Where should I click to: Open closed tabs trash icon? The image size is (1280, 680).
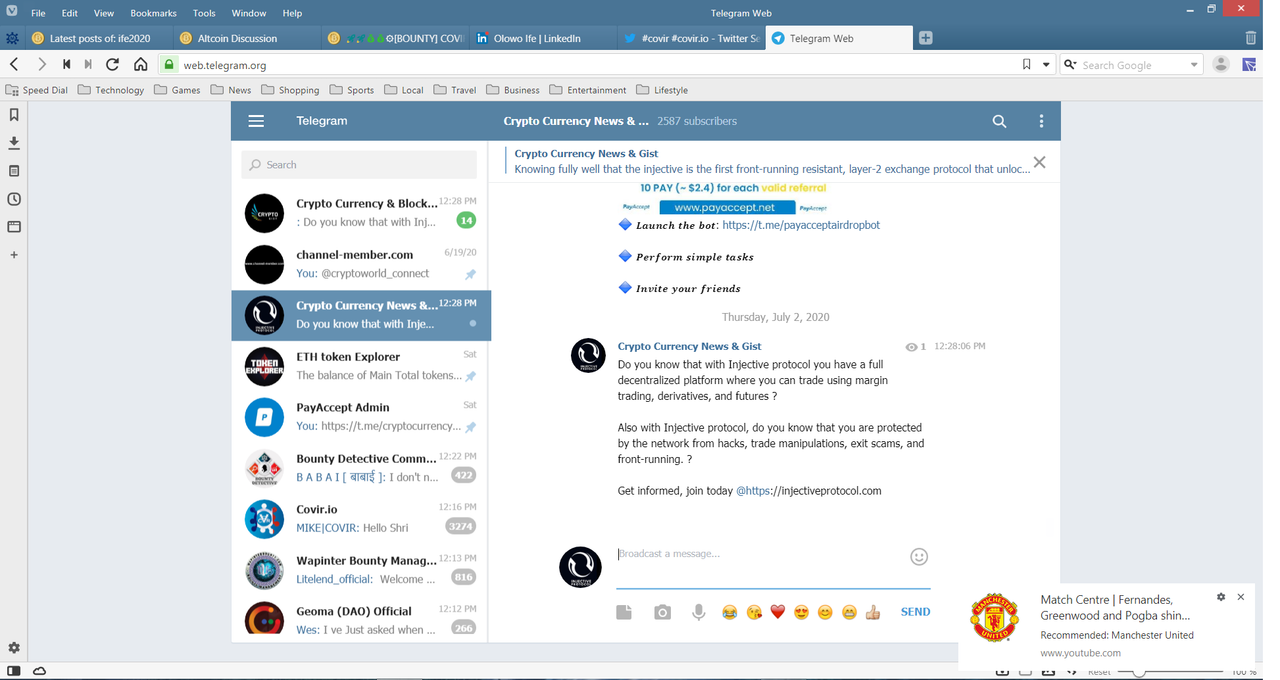(x=1250, y=38)
